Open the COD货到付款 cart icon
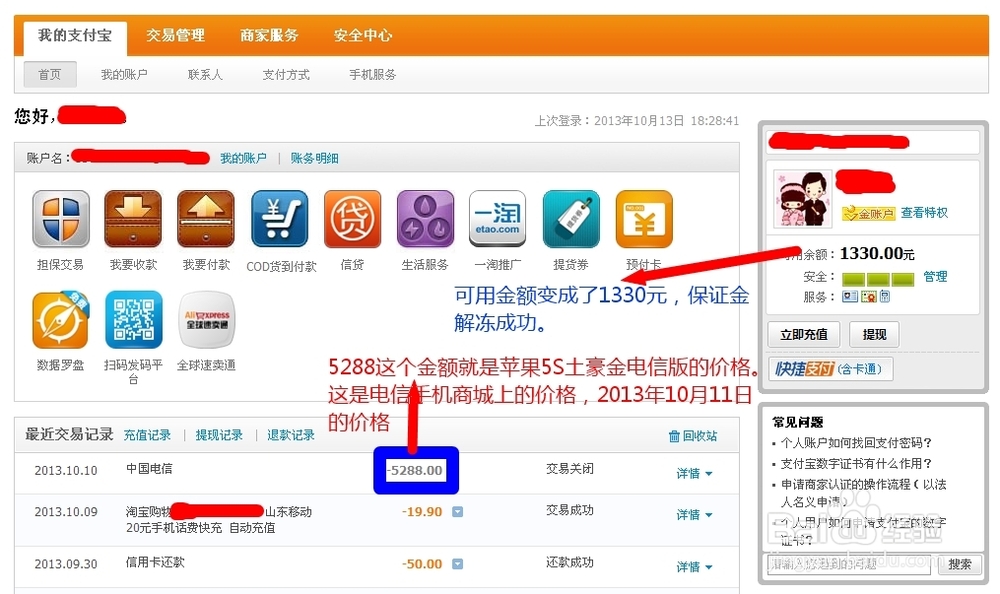Screen dimensions: 1000x594 pos(279,219)
